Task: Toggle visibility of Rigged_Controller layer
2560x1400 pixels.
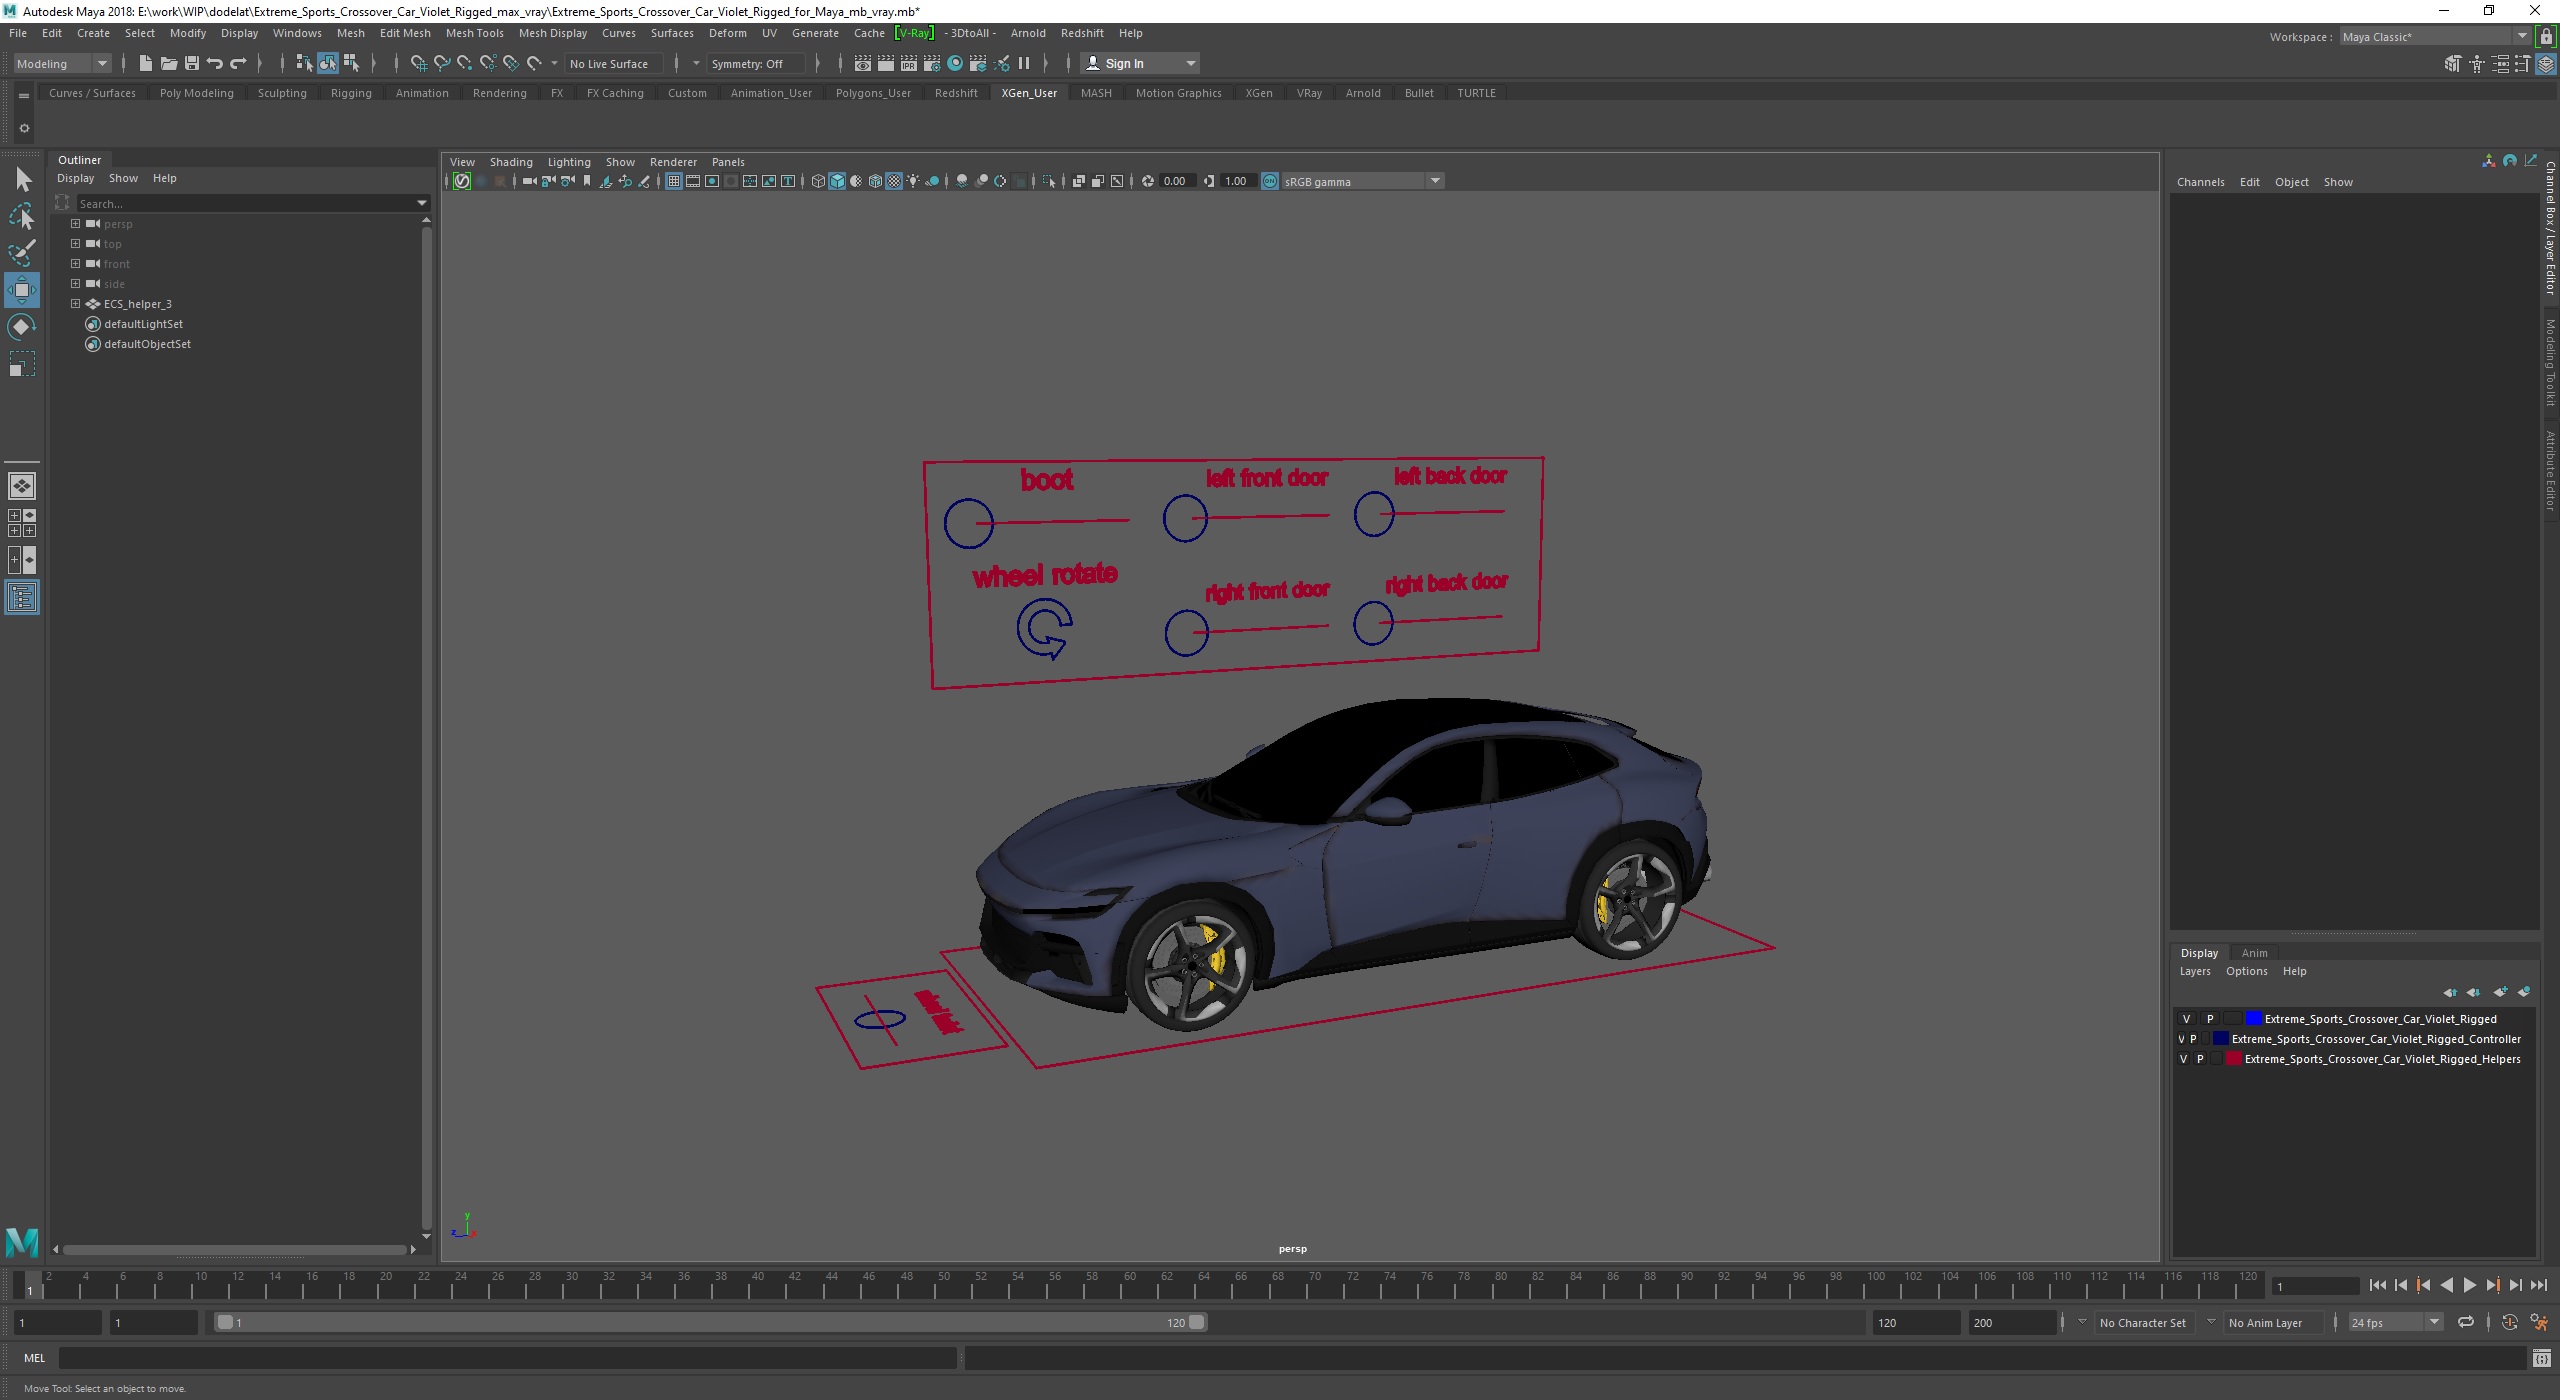Action: click(x=2181, y=1039)
